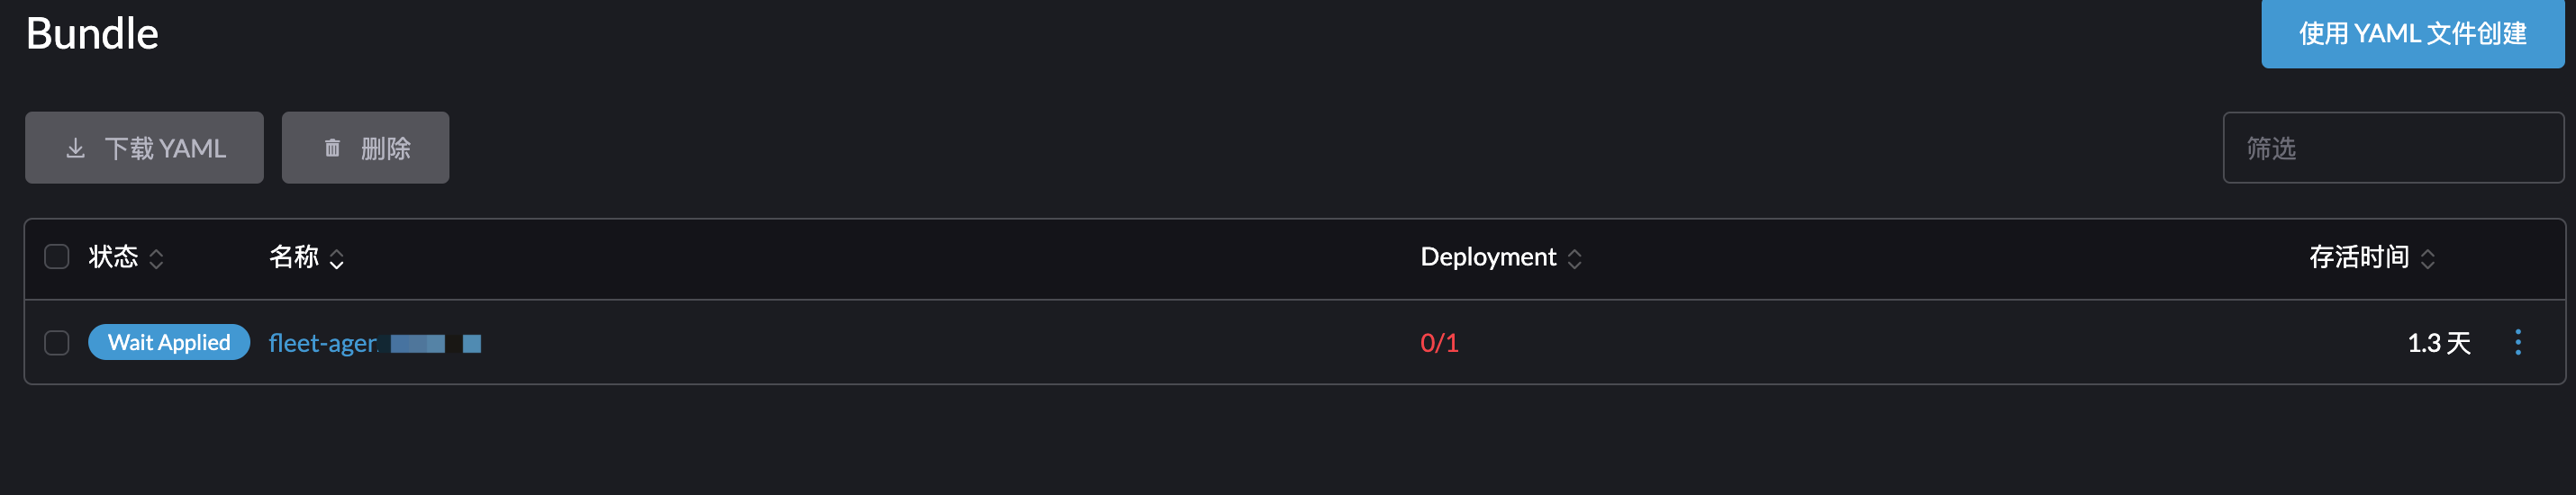This screenshot has height=495, width=2576.
Task: Sort table by Deployment header
Action: coord(1488,257)
